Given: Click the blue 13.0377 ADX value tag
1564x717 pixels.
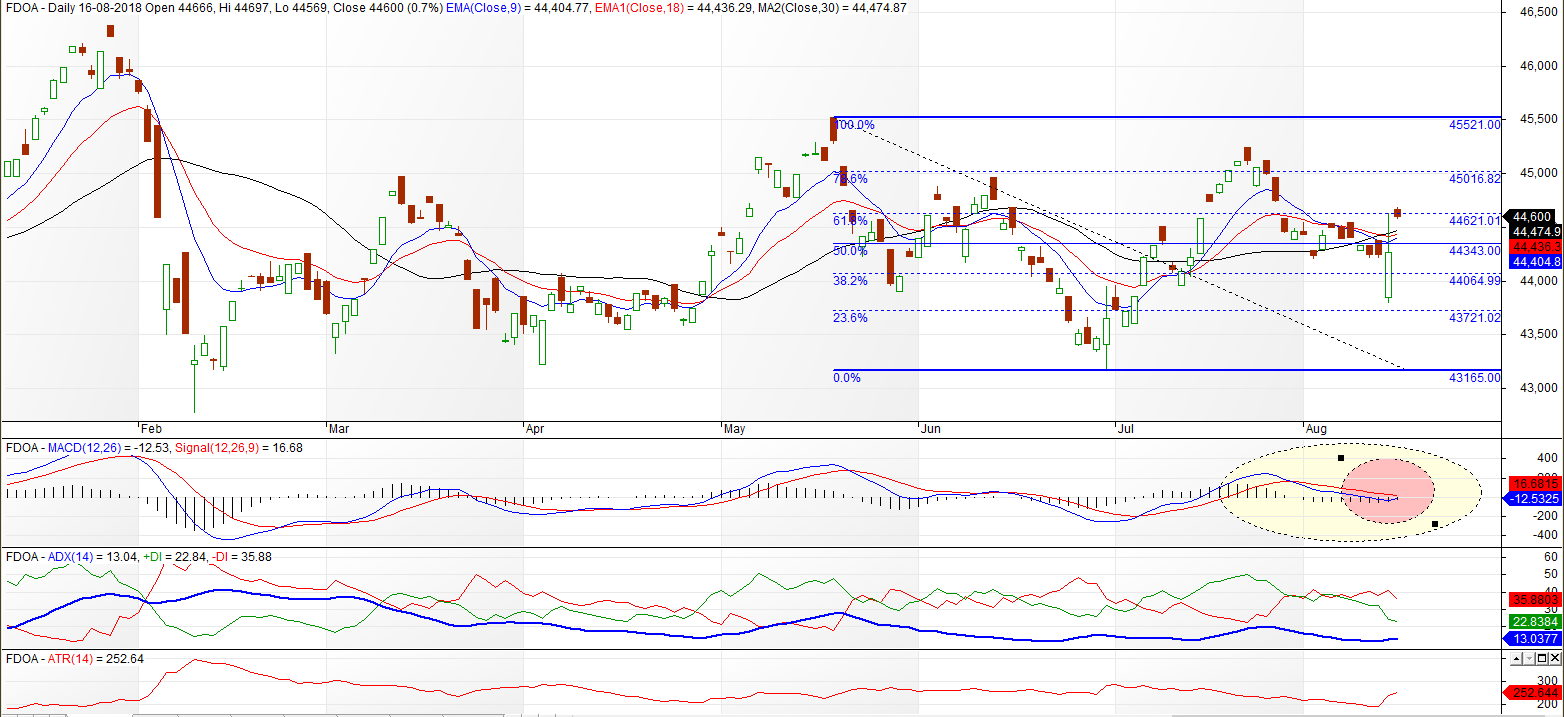Looking at the screenshot, I should [x=1532, y=638].
